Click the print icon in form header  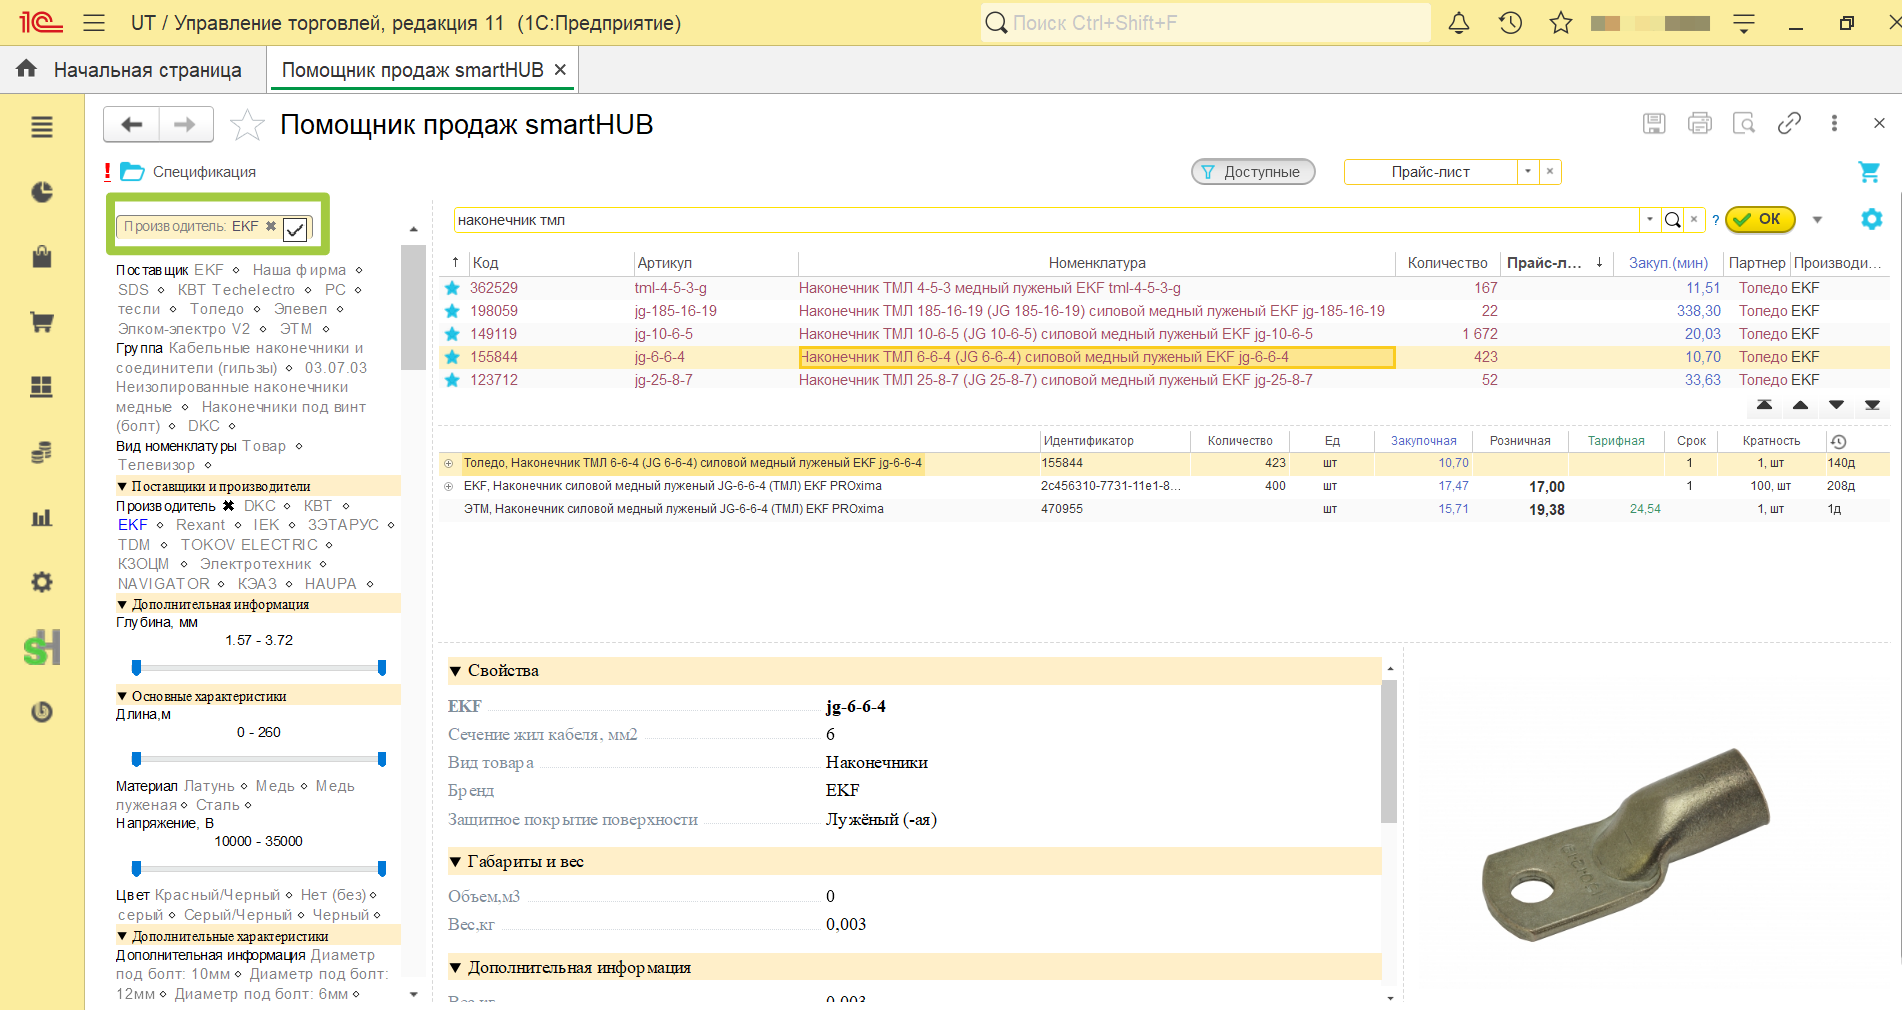click(x=1699, y=123)
